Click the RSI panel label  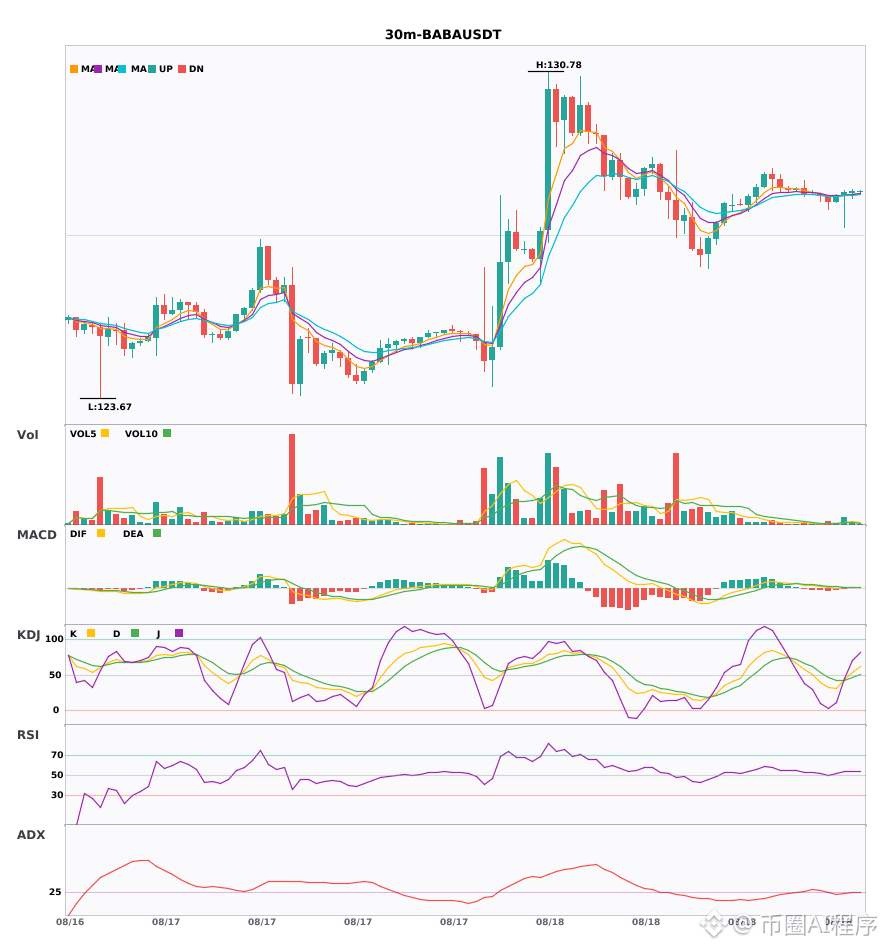pos(28,735)
